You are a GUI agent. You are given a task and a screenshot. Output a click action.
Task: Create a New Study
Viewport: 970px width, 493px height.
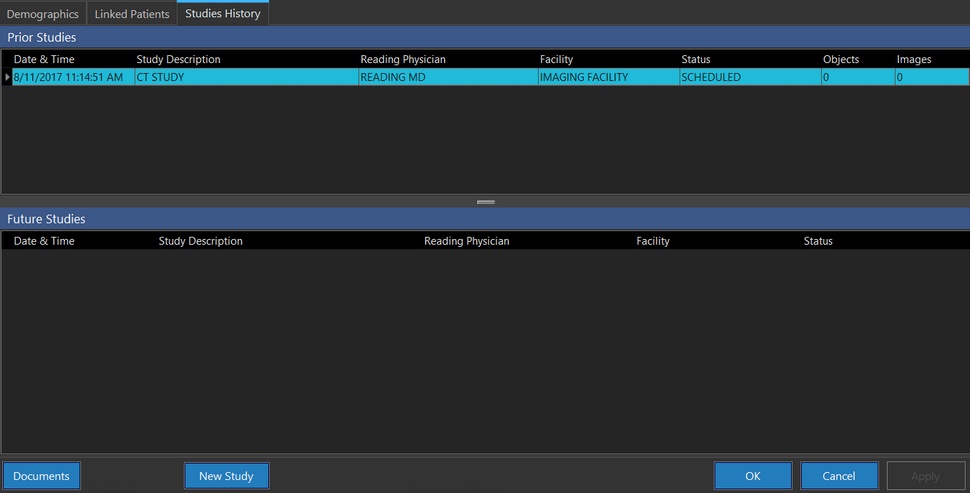(226, 476)
